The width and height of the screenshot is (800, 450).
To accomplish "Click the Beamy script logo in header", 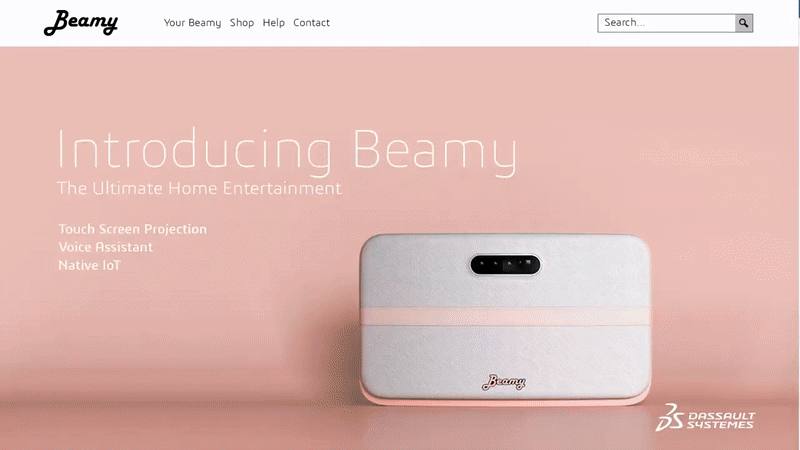I will point(81,22).
